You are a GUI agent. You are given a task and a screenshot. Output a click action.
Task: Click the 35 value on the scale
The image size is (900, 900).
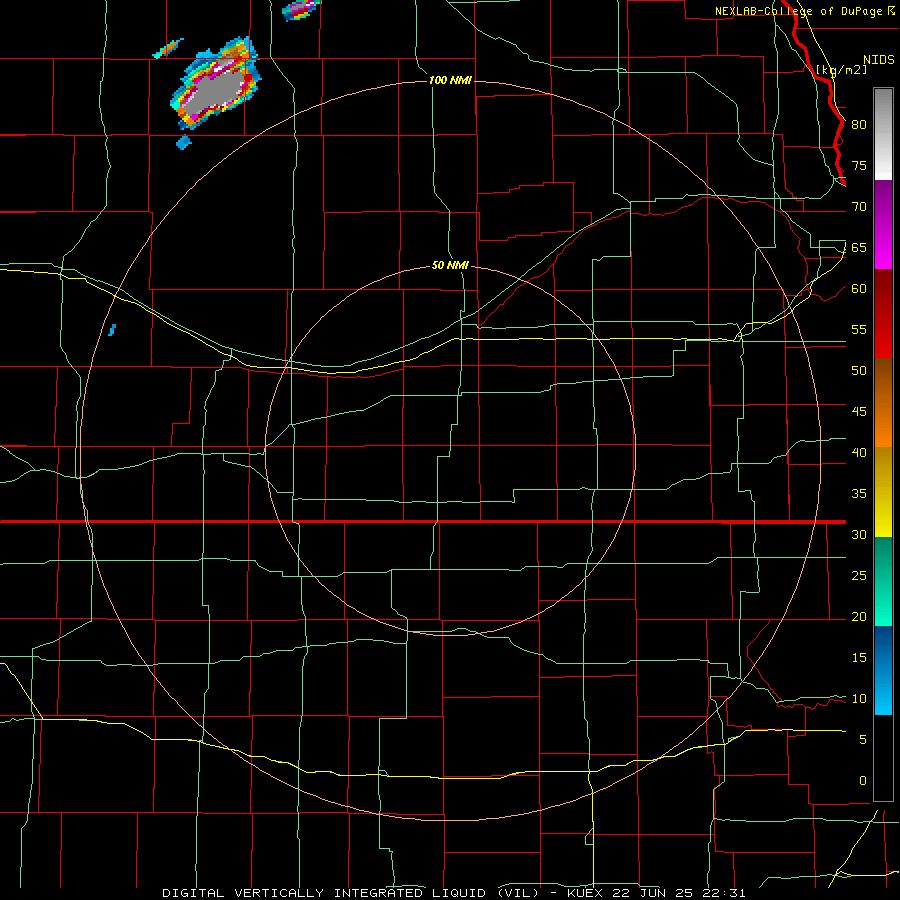click(x=859, y=494)
